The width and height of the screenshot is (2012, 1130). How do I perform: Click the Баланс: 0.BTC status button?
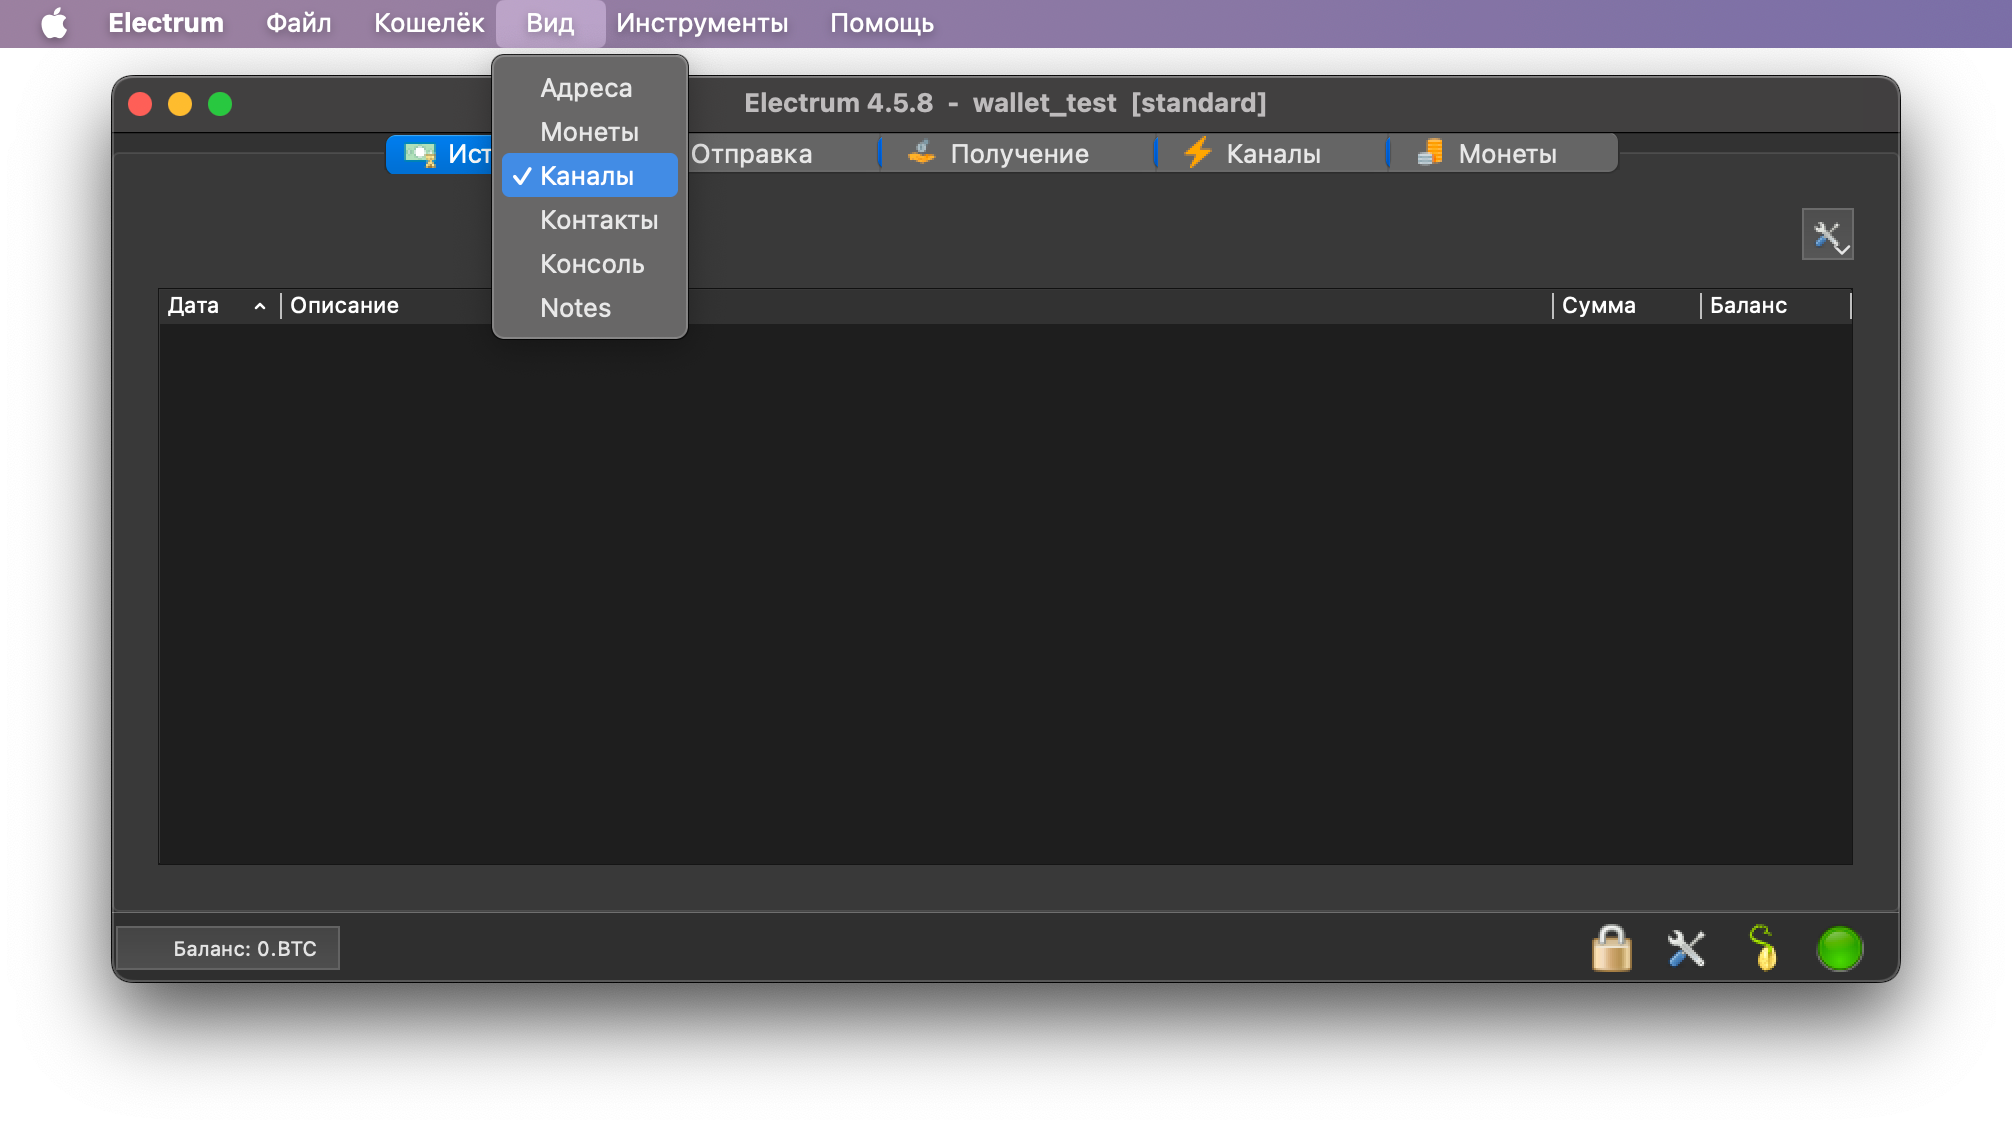coord(228,948)
